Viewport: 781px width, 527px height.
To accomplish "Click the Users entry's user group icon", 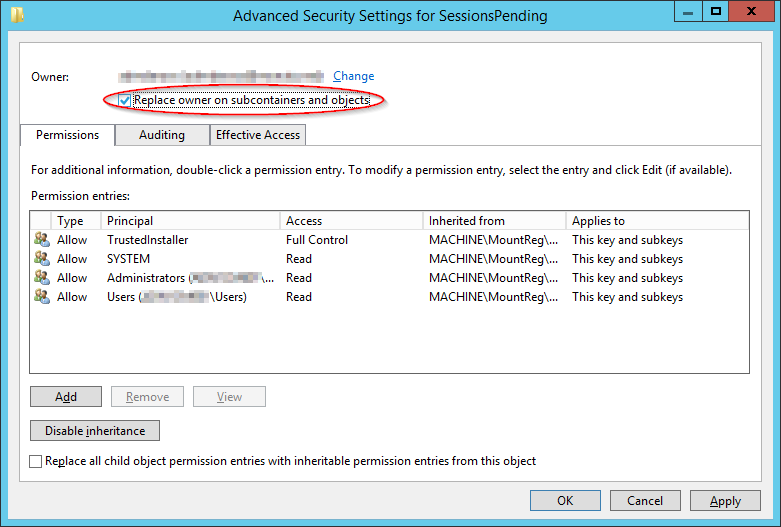I will 42,296.
